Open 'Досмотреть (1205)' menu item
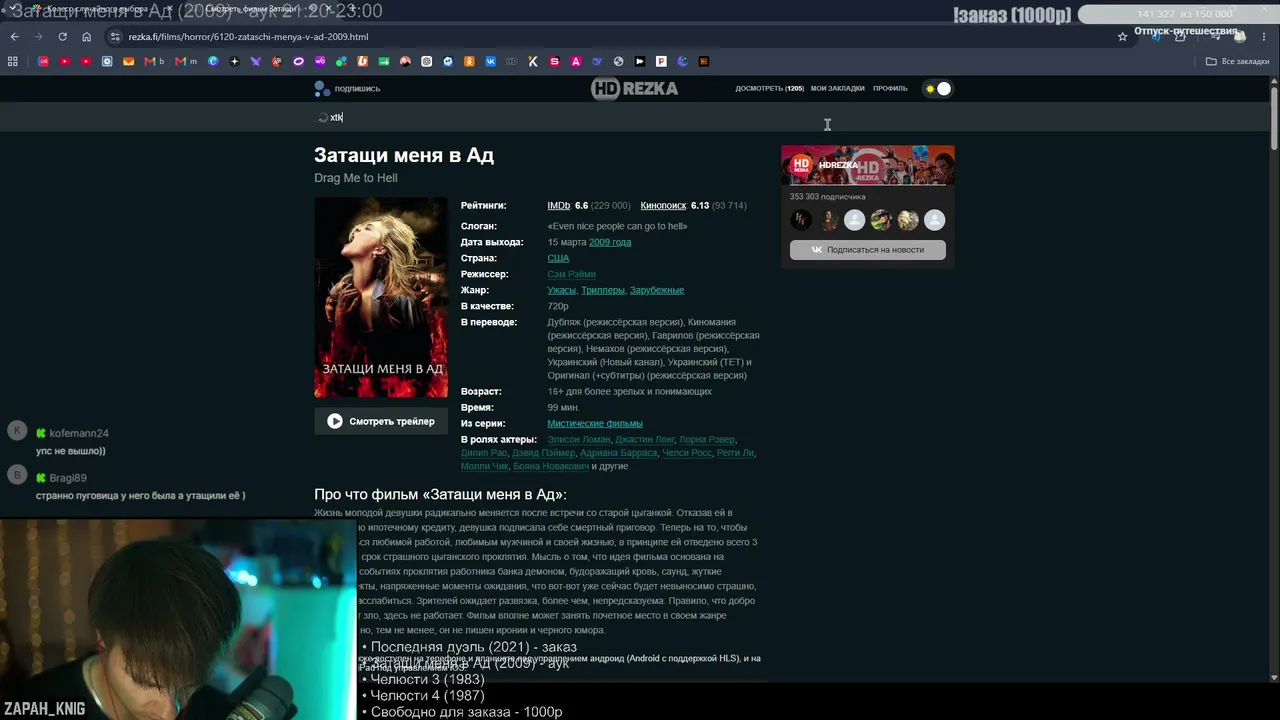 (769, 89)
